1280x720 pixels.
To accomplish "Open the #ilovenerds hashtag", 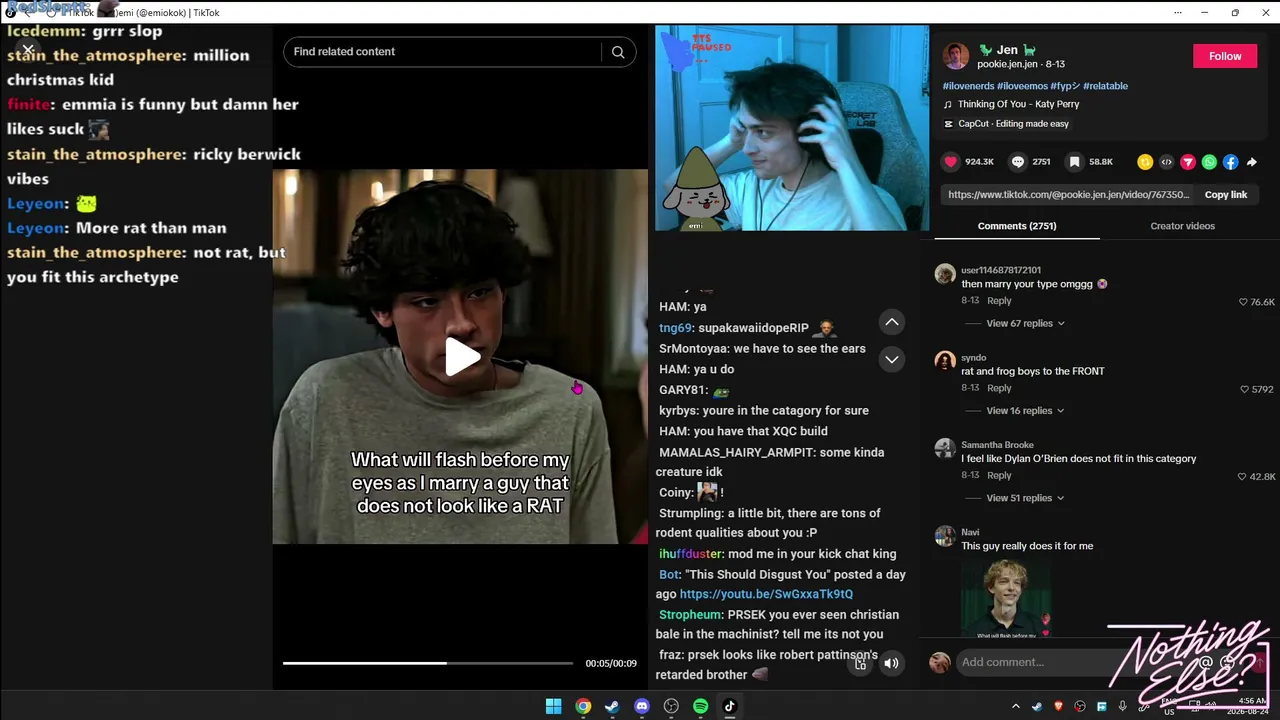I will click(968, 86).
